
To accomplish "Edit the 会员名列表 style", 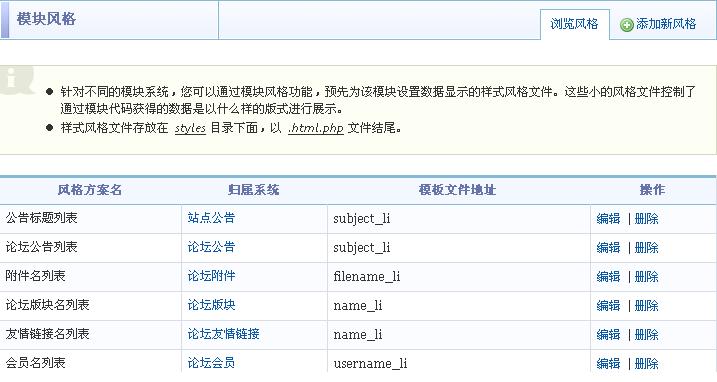I will point(608,363).
